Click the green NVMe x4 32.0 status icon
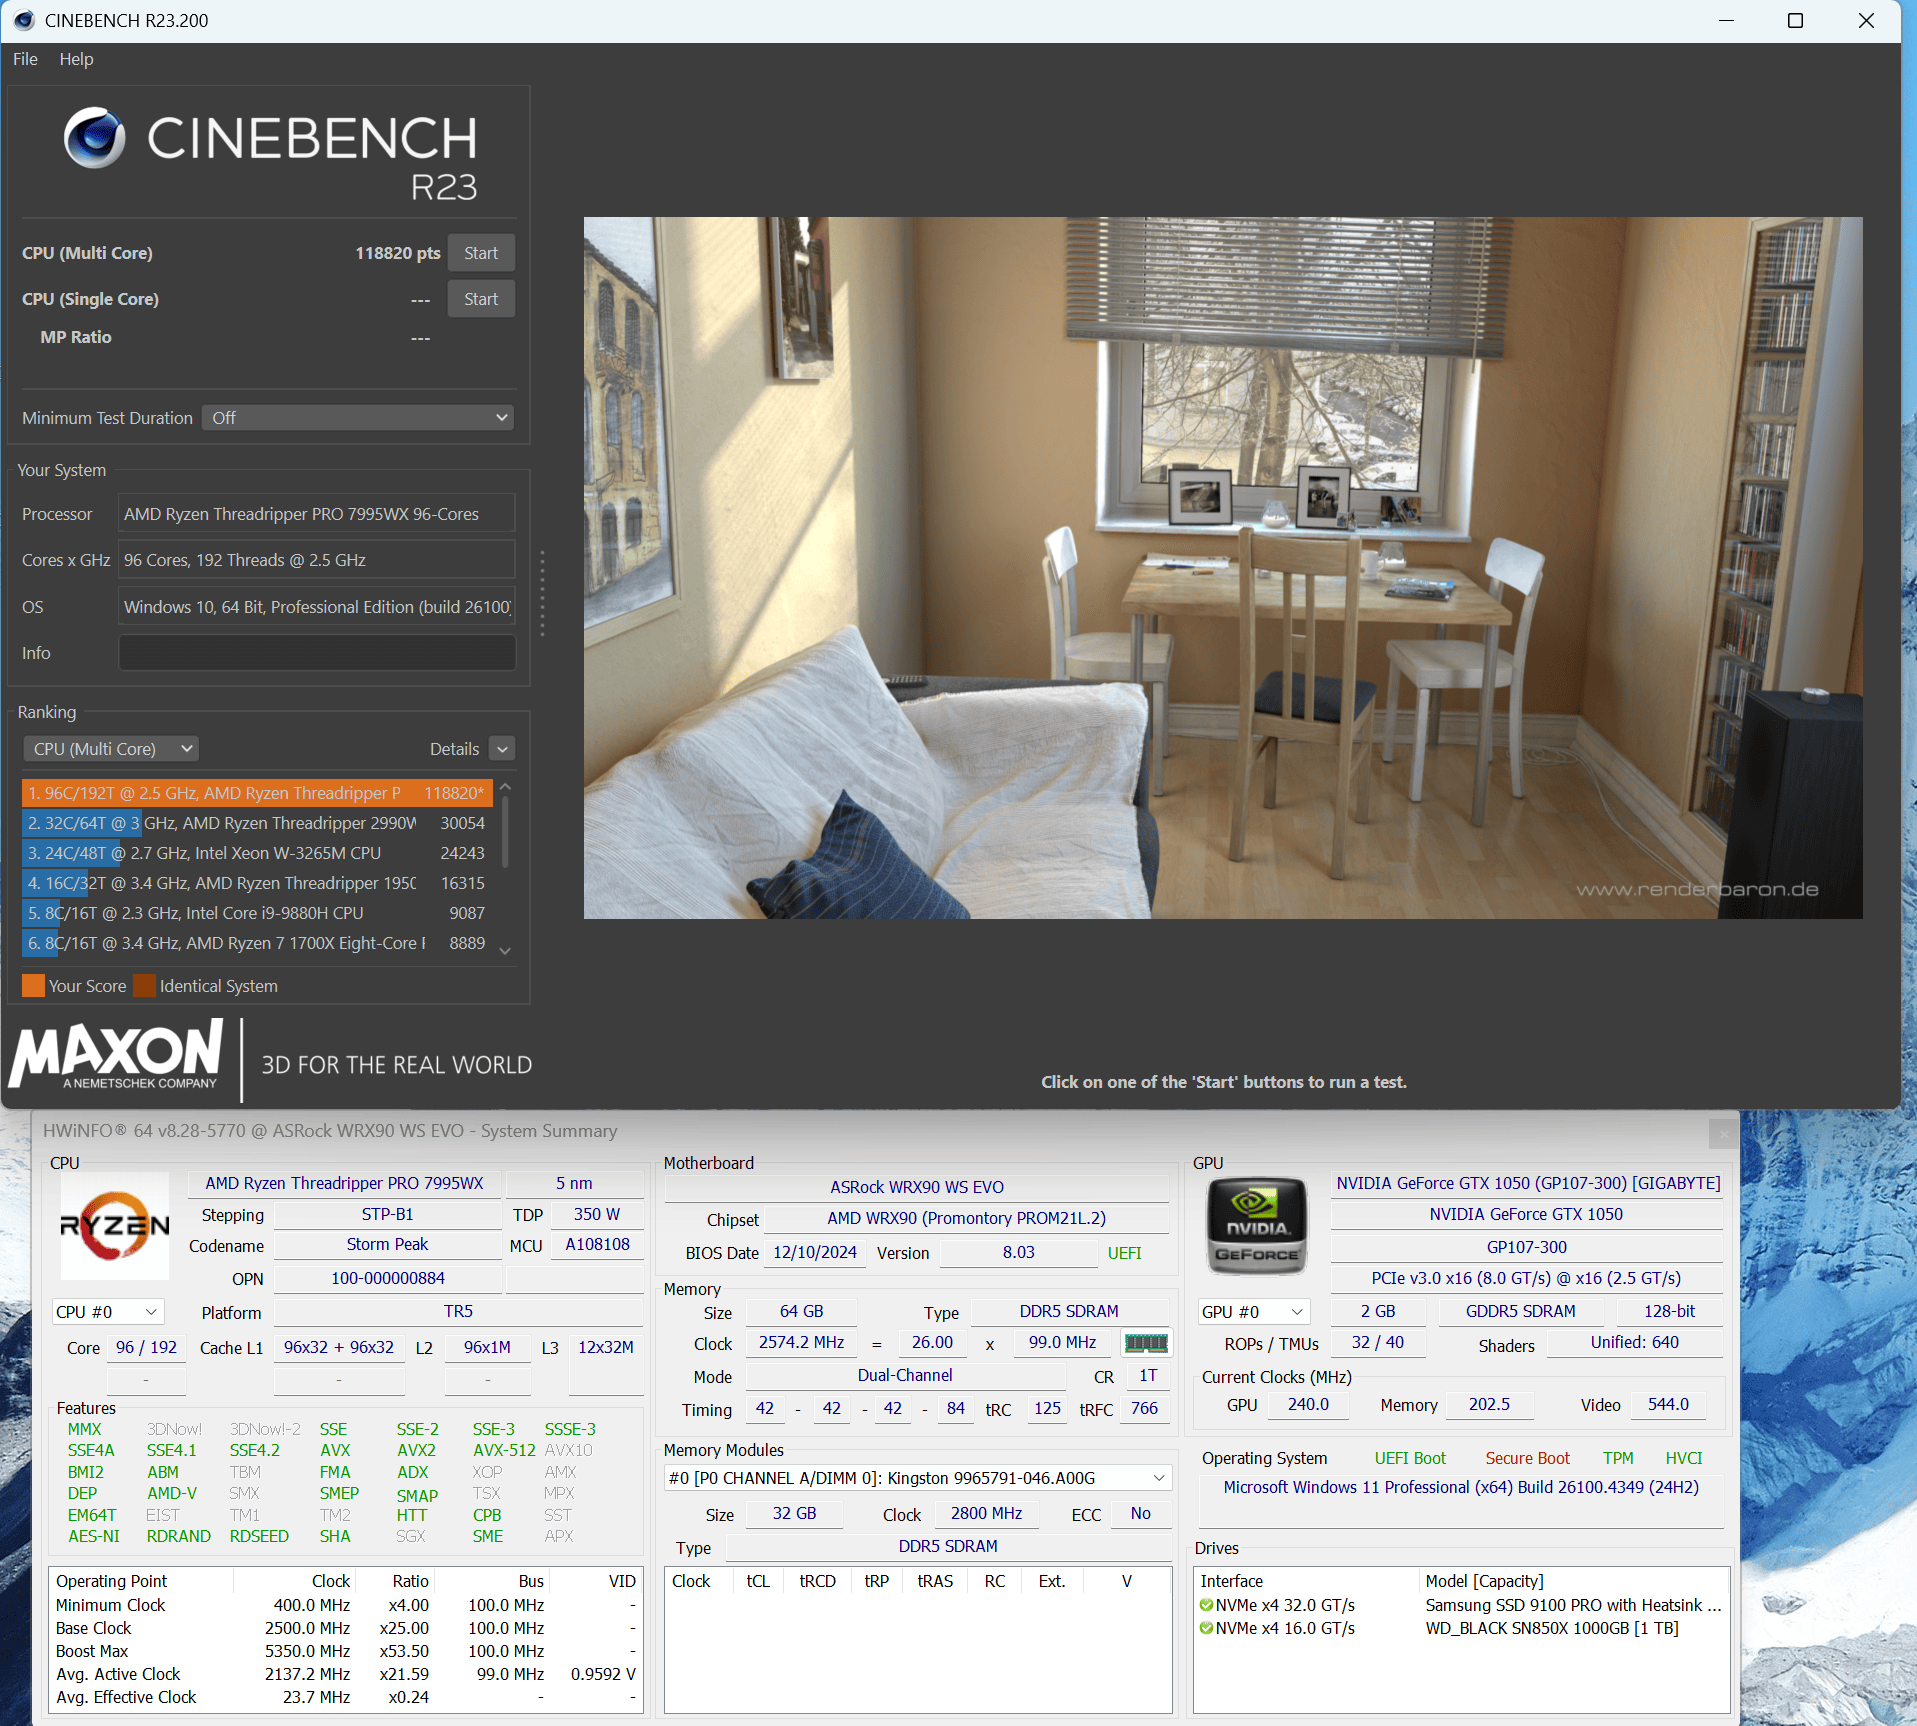The image size is (1917, 1726). 1206,1605
